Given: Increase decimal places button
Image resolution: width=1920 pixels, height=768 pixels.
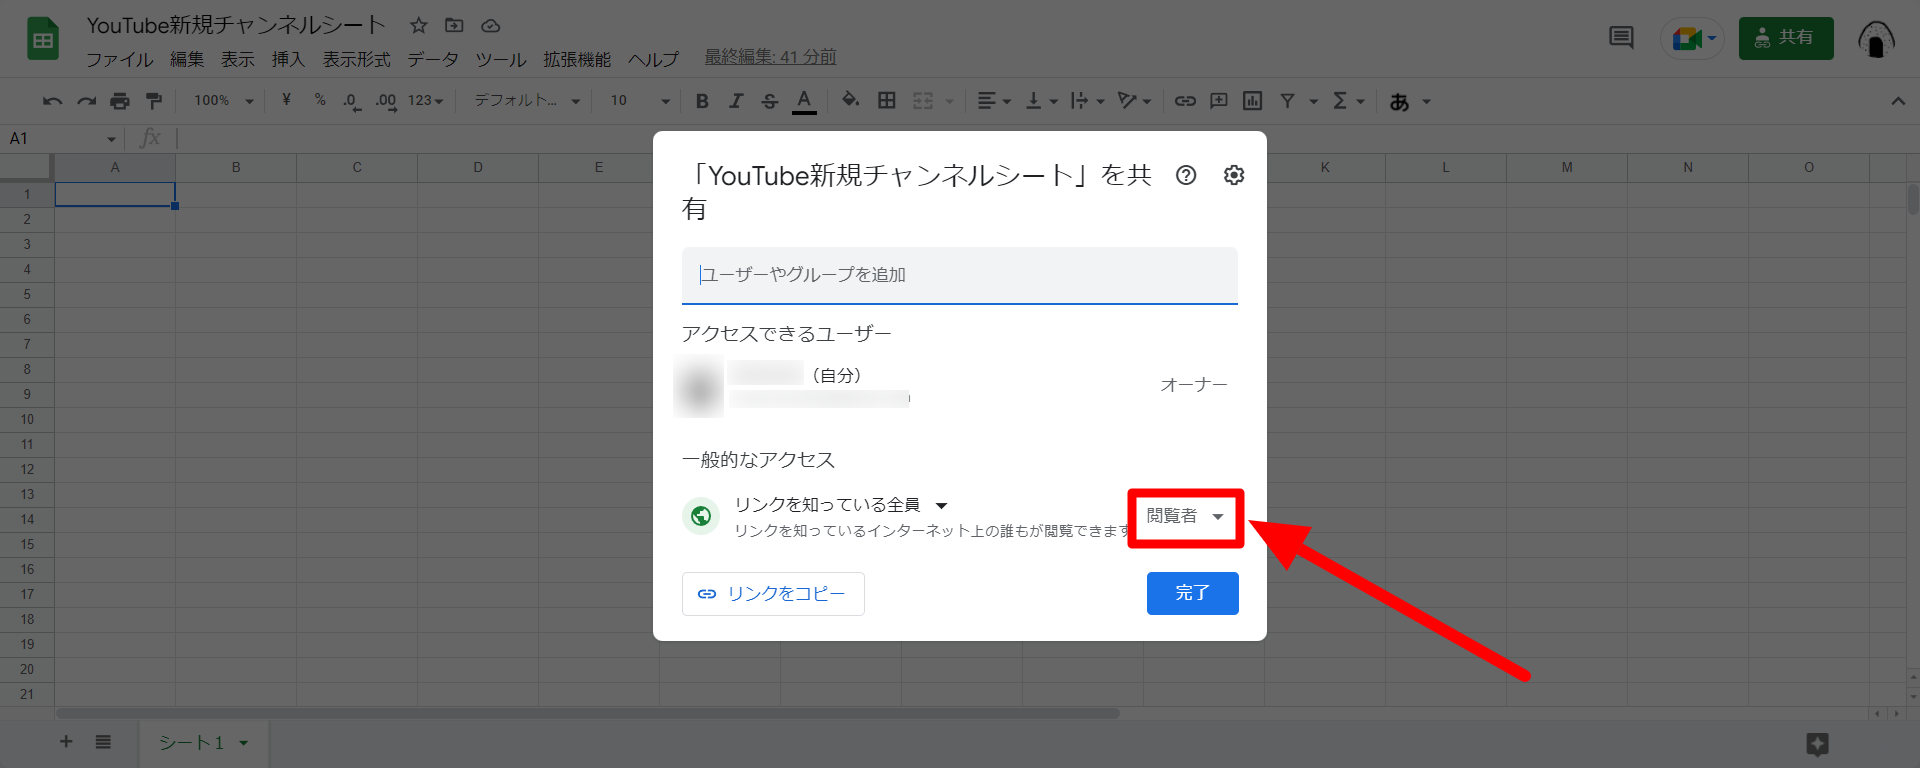Looking at the screenshot, I should pos(386,101).
